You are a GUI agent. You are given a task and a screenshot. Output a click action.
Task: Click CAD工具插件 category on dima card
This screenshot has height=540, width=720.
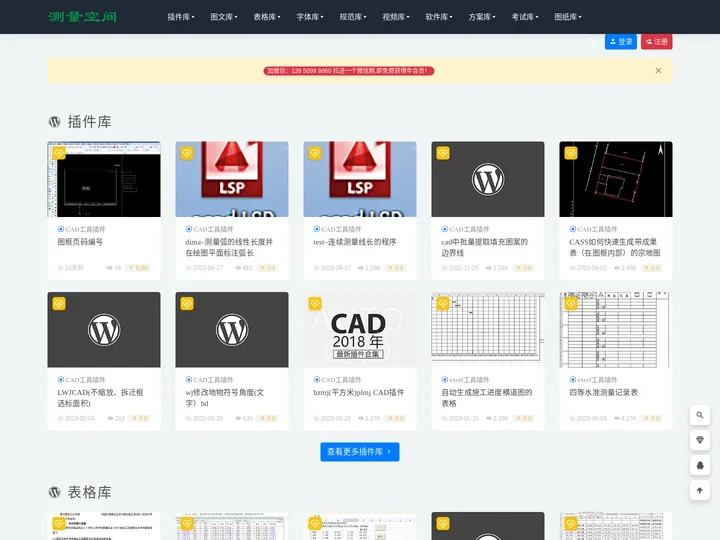tap(209, 229)
